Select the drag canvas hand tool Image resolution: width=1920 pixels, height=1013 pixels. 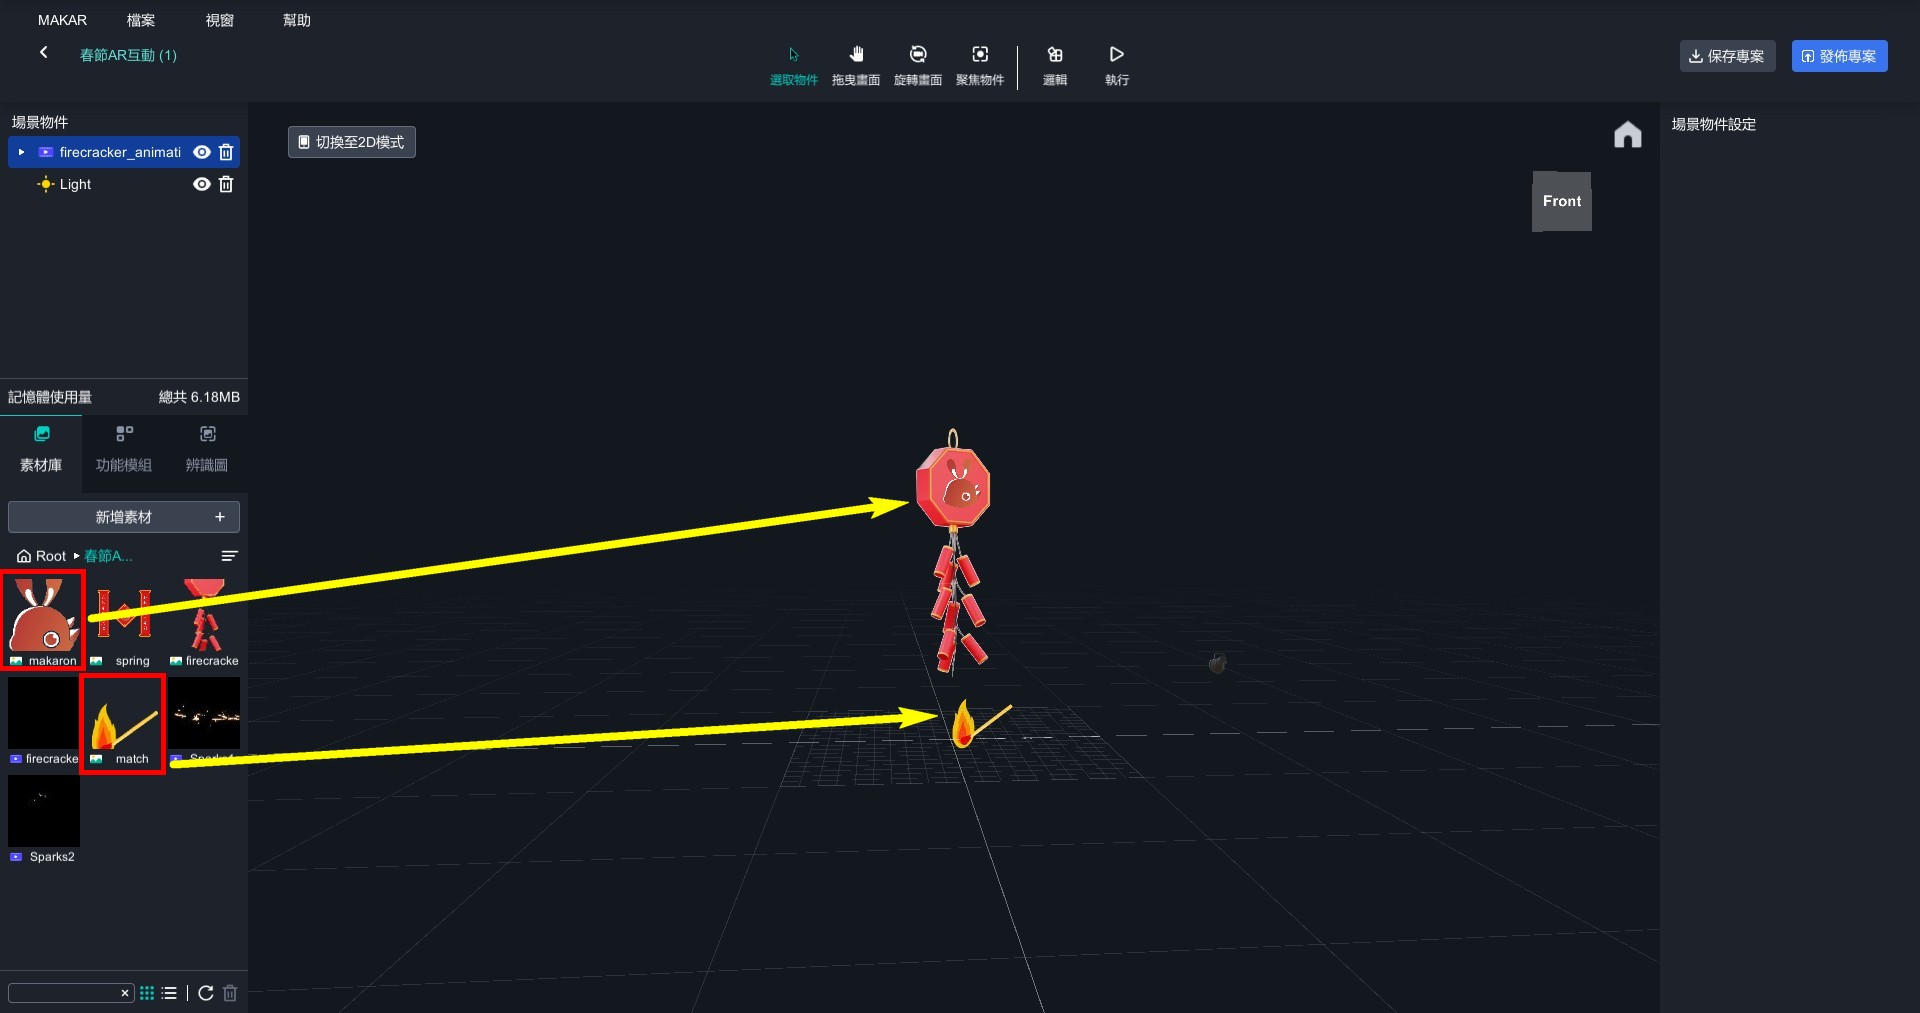point(856,55)
